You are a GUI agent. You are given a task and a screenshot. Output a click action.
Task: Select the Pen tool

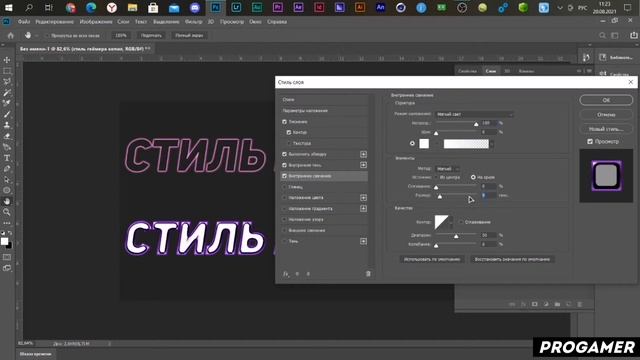tap(7, 169)
